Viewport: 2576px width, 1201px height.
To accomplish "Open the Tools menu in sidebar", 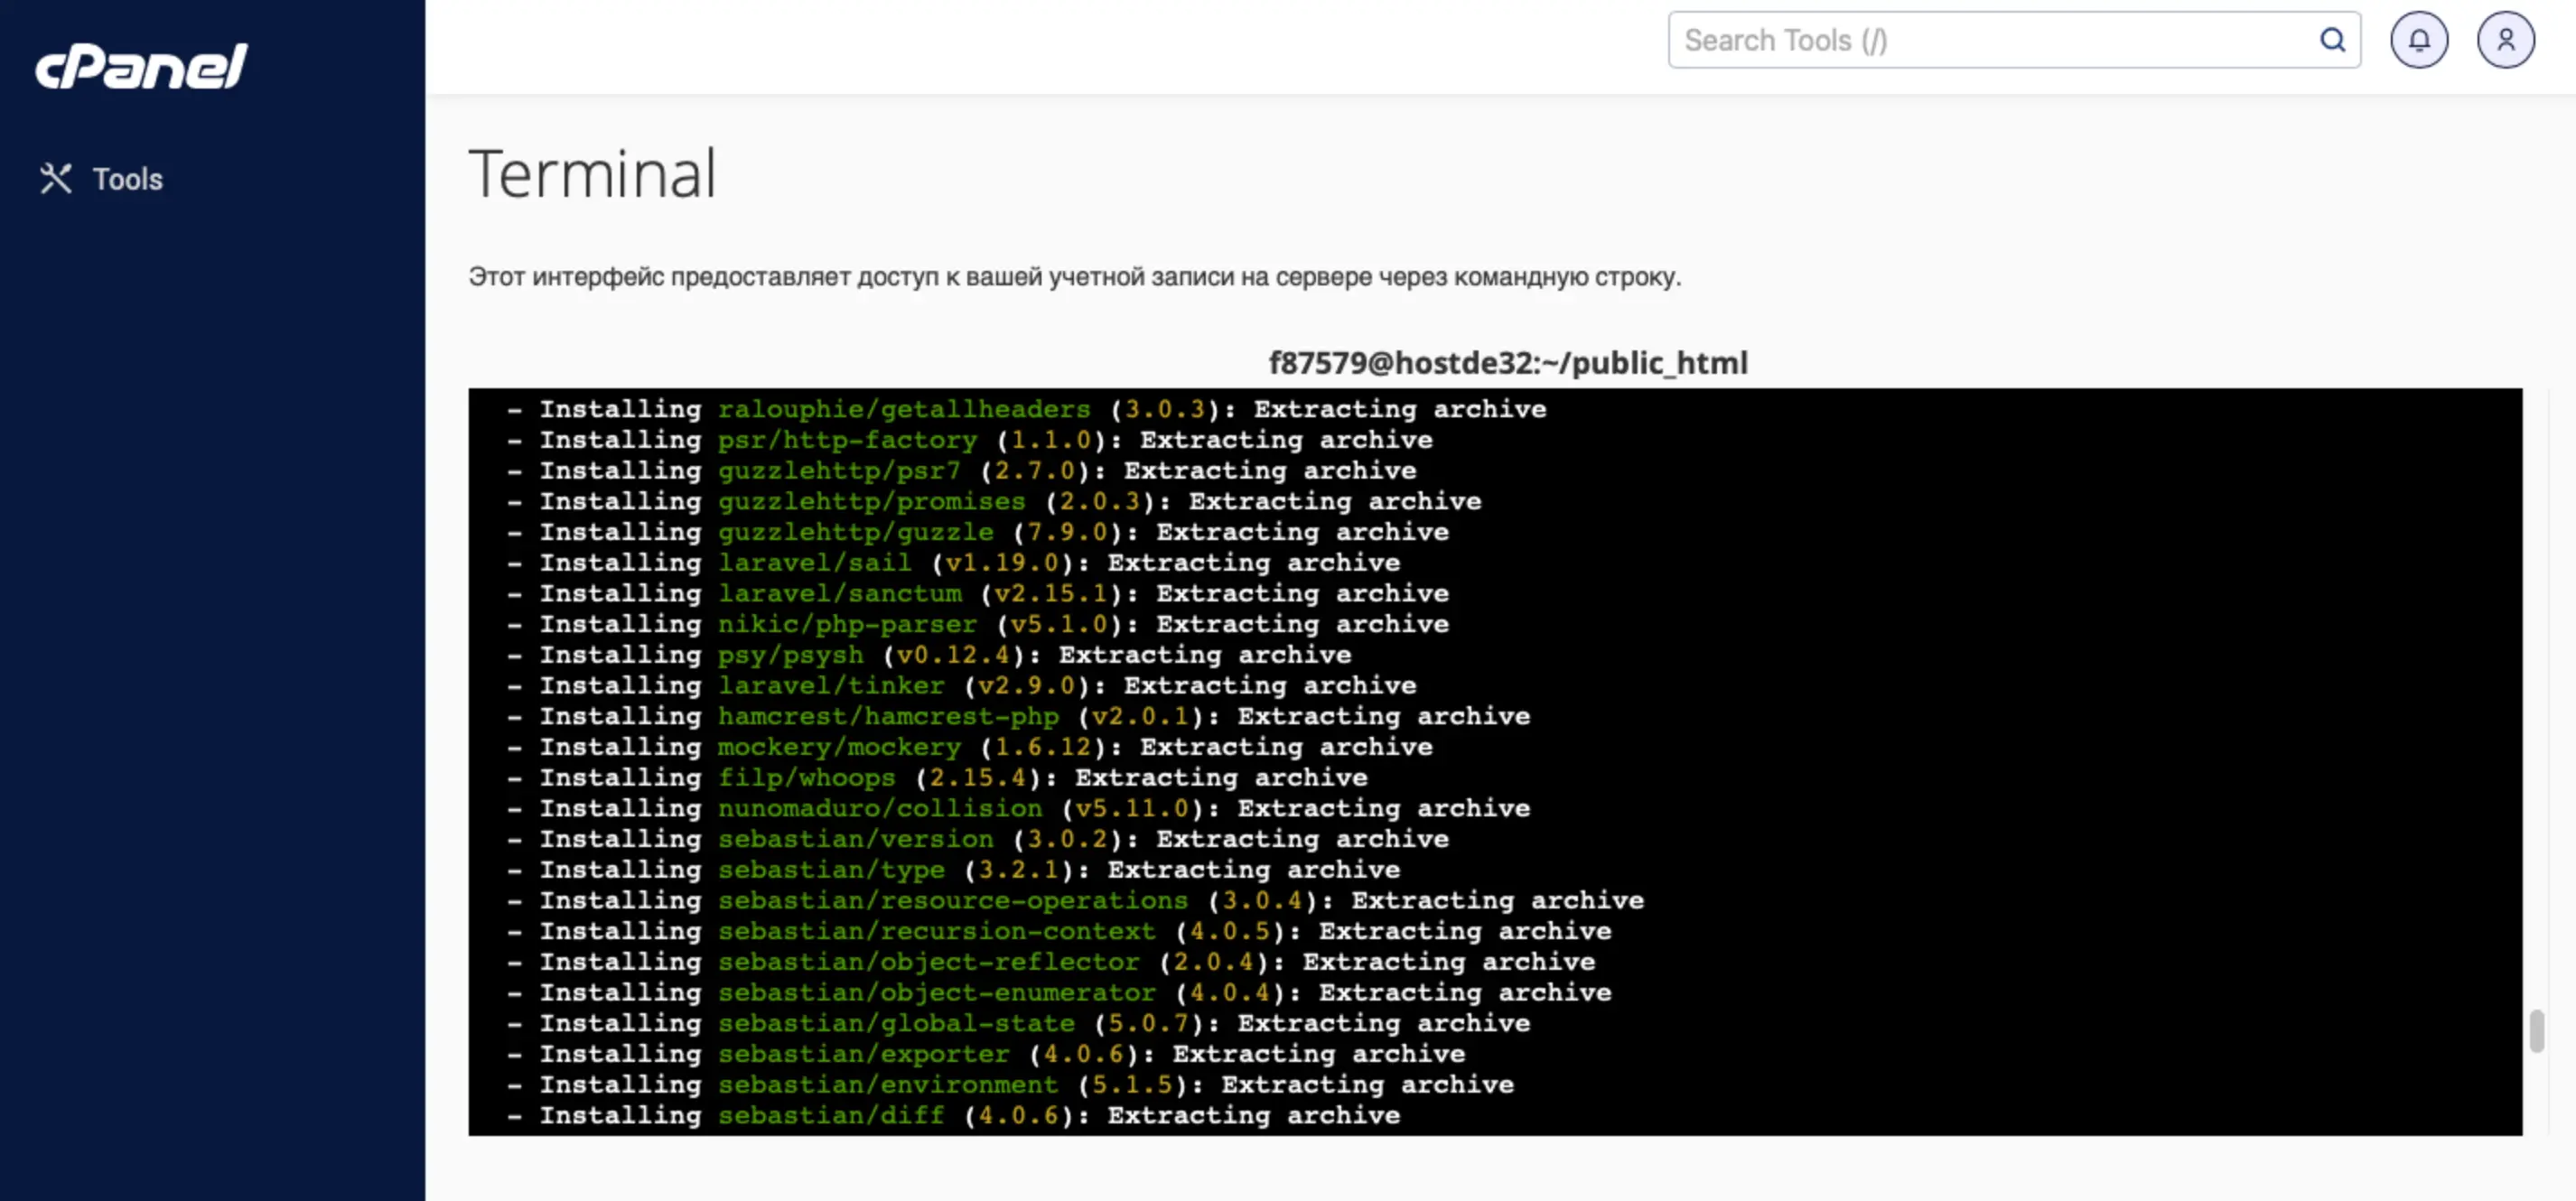I will (x=101, y=179).
